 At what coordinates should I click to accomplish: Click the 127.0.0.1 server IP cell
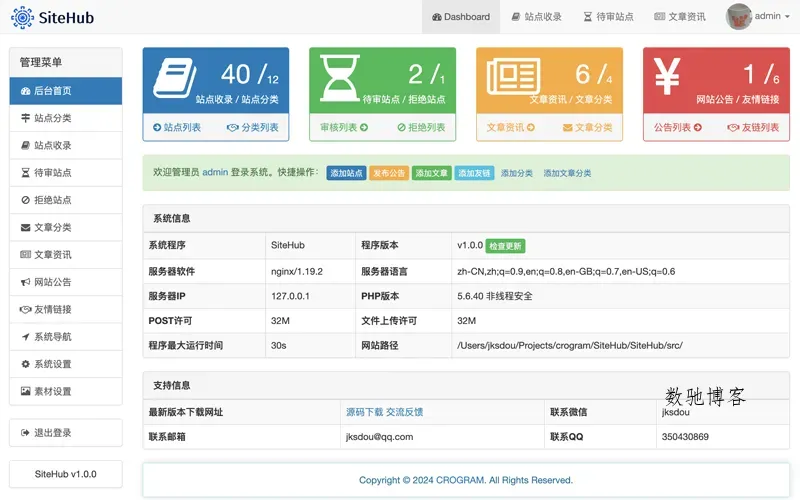(x=310, y=296)
